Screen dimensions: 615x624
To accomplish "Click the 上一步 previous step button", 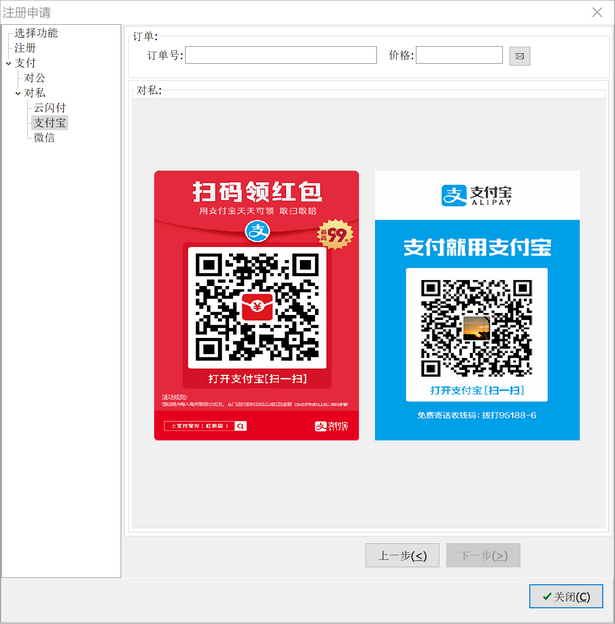I will (402, 555).
